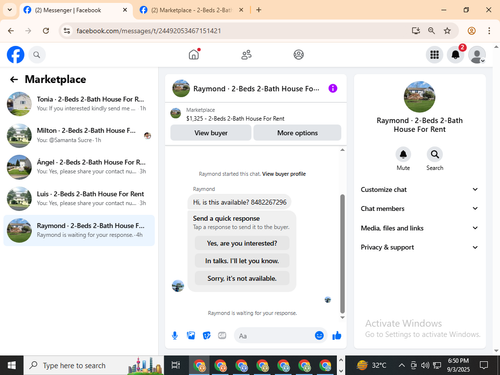The image size is (500, 375).
Task: Navigate back in browser
Action: pyautogui.click(x=11, y=31)
